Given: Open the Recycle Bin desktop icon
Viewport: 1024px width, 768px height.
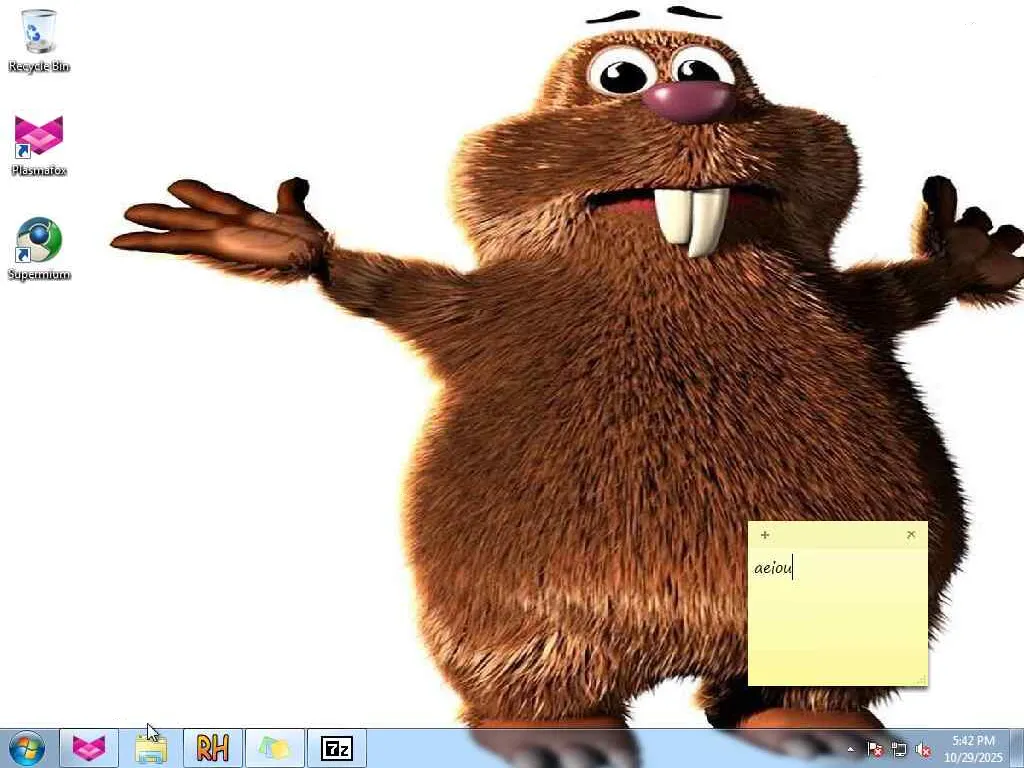Looking at the screenshot, I should tap(39, 40).
